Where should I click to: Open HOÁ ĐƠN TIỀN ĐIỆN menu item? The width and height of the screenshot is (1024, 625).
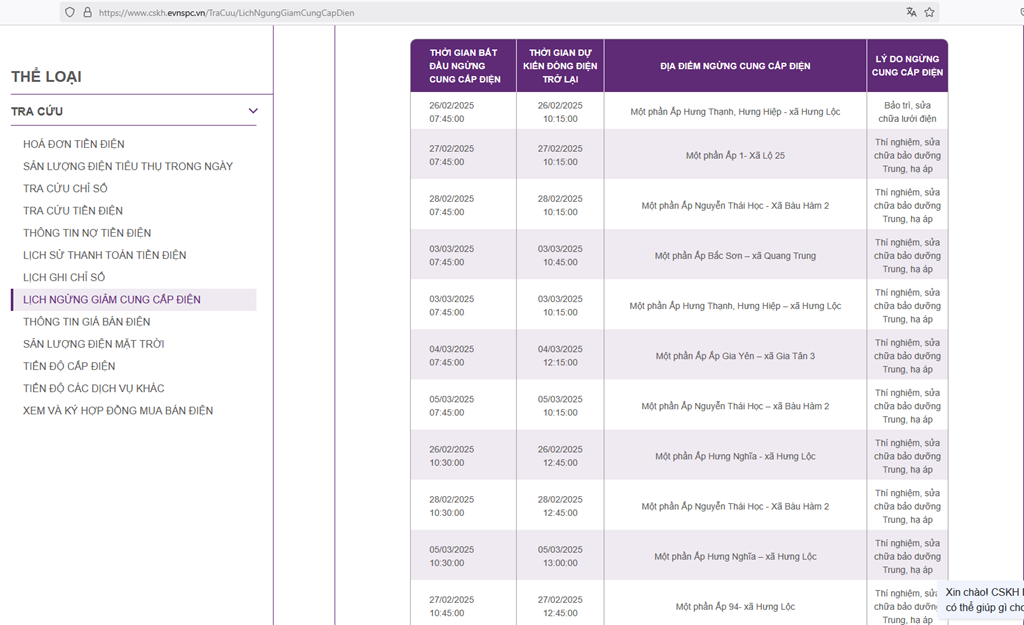click(74, 144)
